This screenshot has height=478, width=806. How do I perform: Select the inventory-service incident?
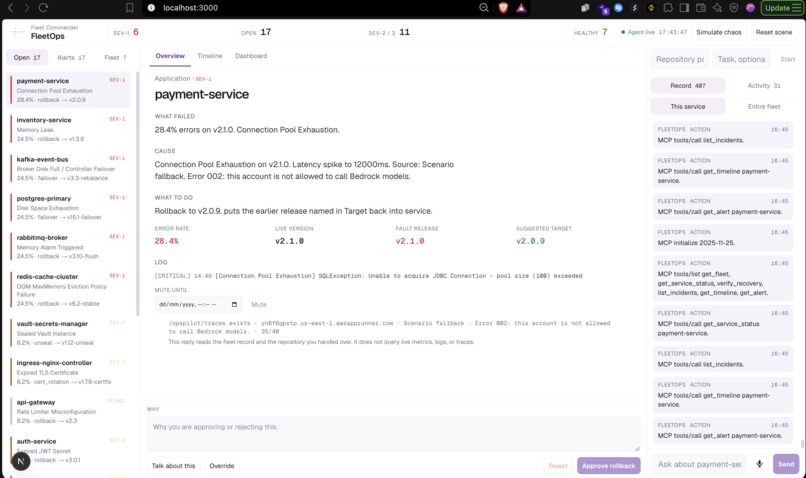(x=69, y=129)
